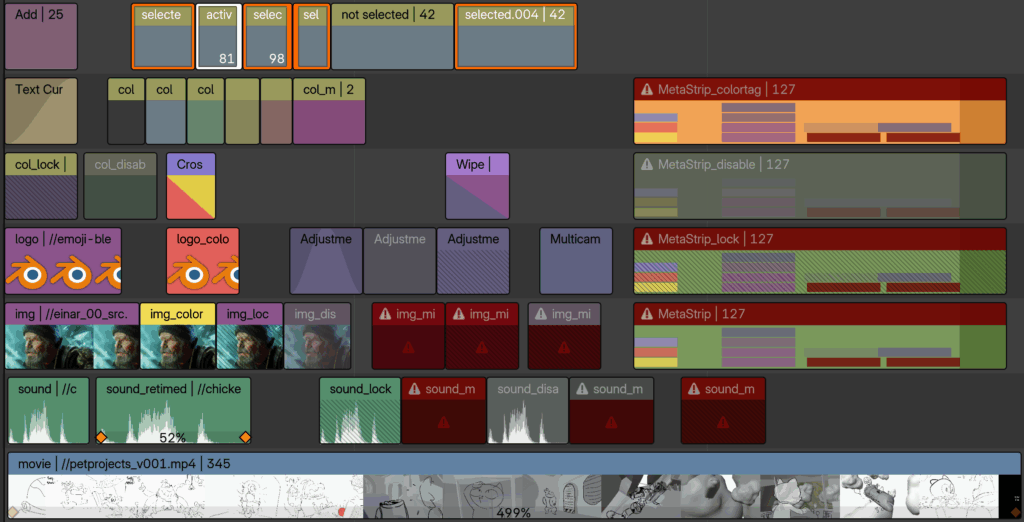1024x522 pixels.
Task: Select the 'Wipe' transition strip
Action: (477, 186)
